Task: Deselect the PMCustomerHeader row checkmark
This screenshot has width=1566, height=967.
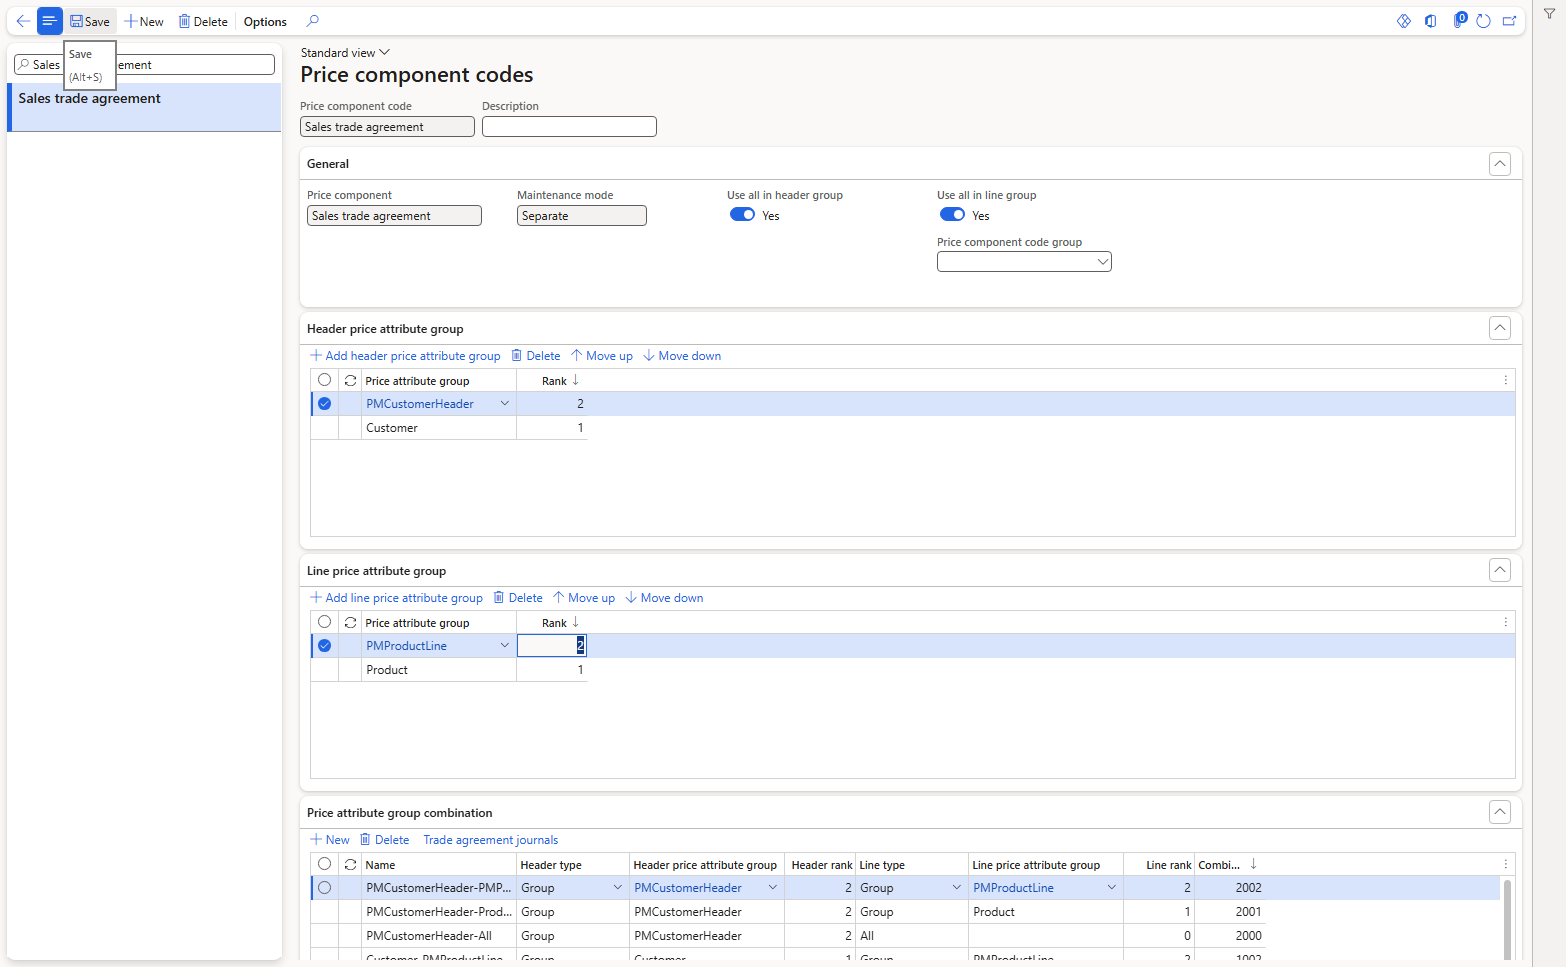Action: 324,404
